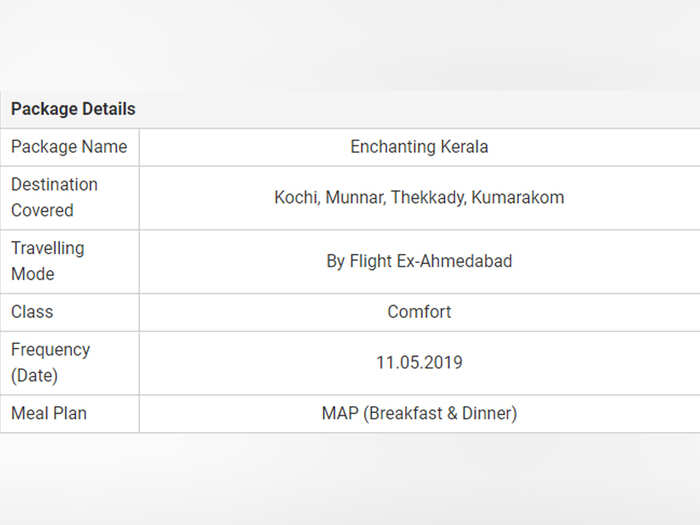
Task: Click the word Kochi in destinations
Action: click(x=297, y=197)
